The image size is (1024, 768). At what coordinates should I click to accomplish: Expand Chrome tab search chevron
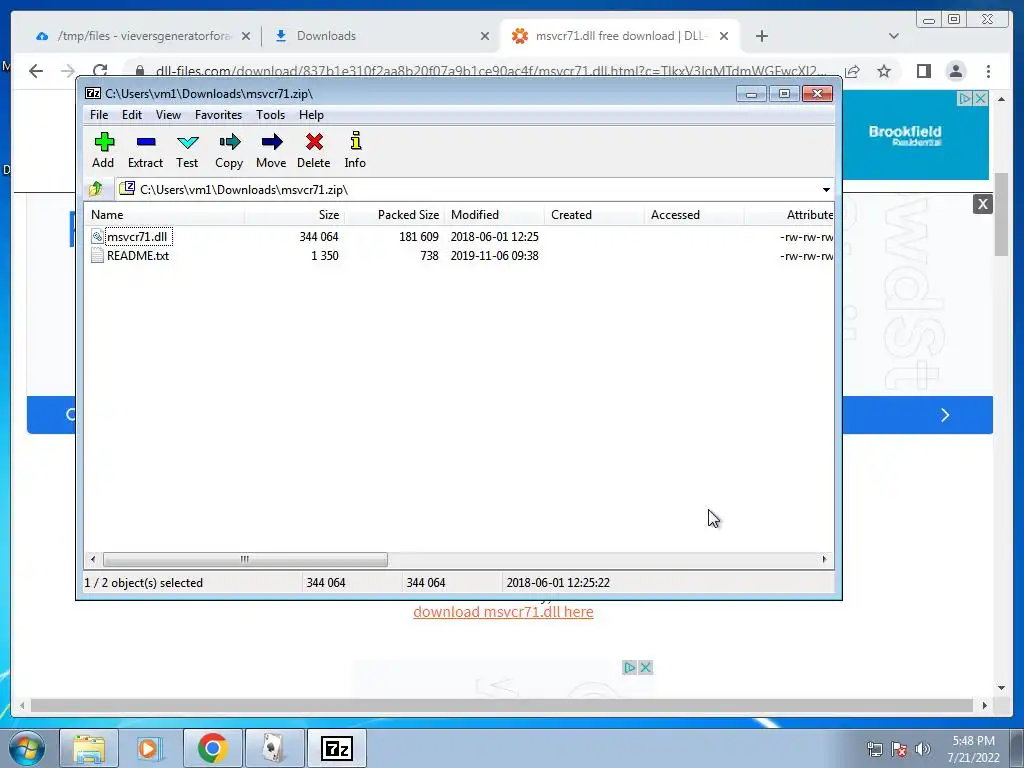(x=894, y=36)
